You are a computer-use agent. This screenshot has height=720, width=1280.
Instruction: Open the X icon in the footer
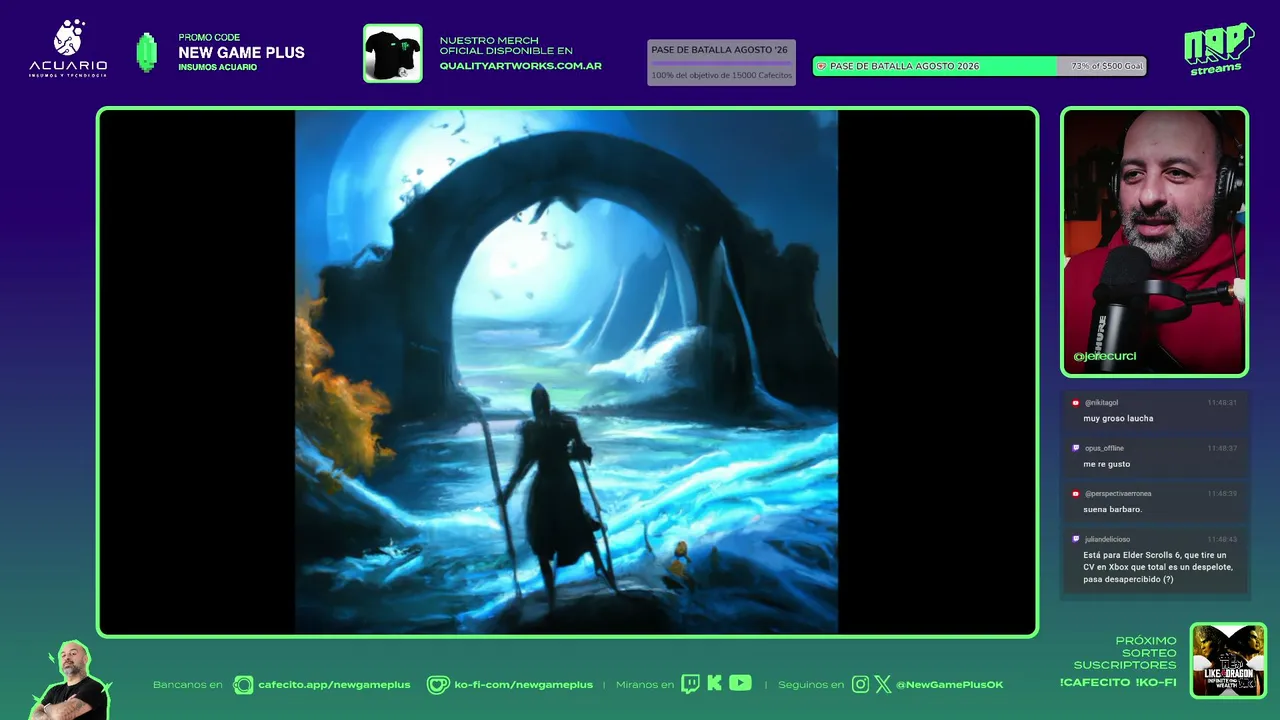[883, 685]
